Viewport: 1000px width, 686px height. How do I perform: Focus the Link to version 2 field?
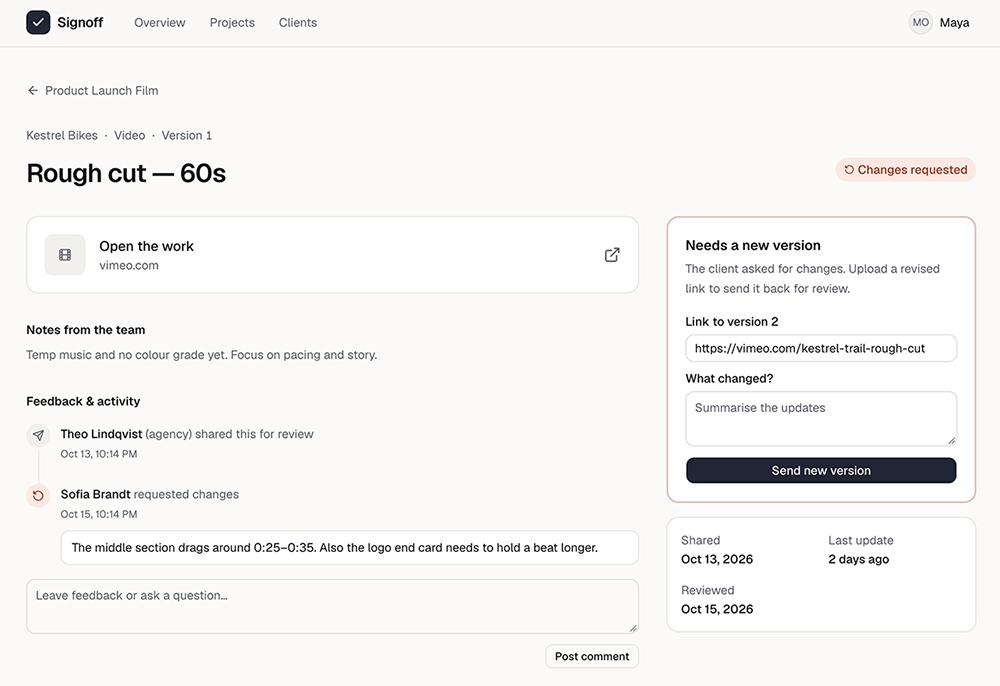(x=821, y=348)
